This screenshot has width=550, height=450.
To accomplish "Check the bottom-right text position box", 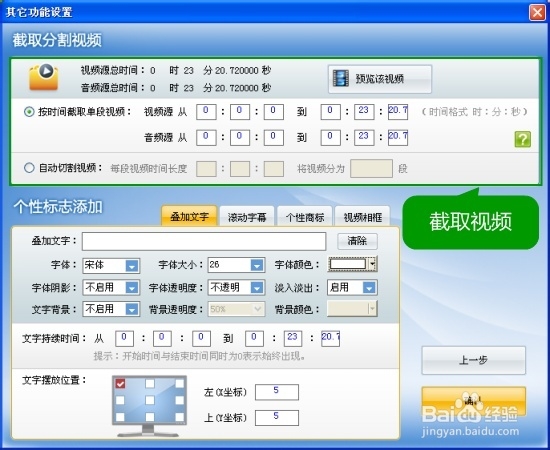I will (180, 417).
